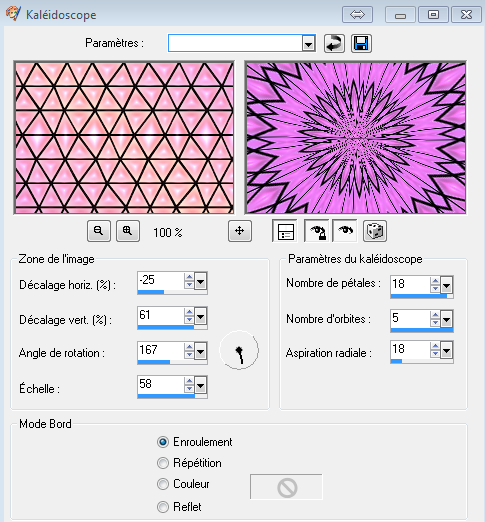Zoom out the preview with minus magnifier
This screenshot has width=485, height=522.
tap(99, 231)
